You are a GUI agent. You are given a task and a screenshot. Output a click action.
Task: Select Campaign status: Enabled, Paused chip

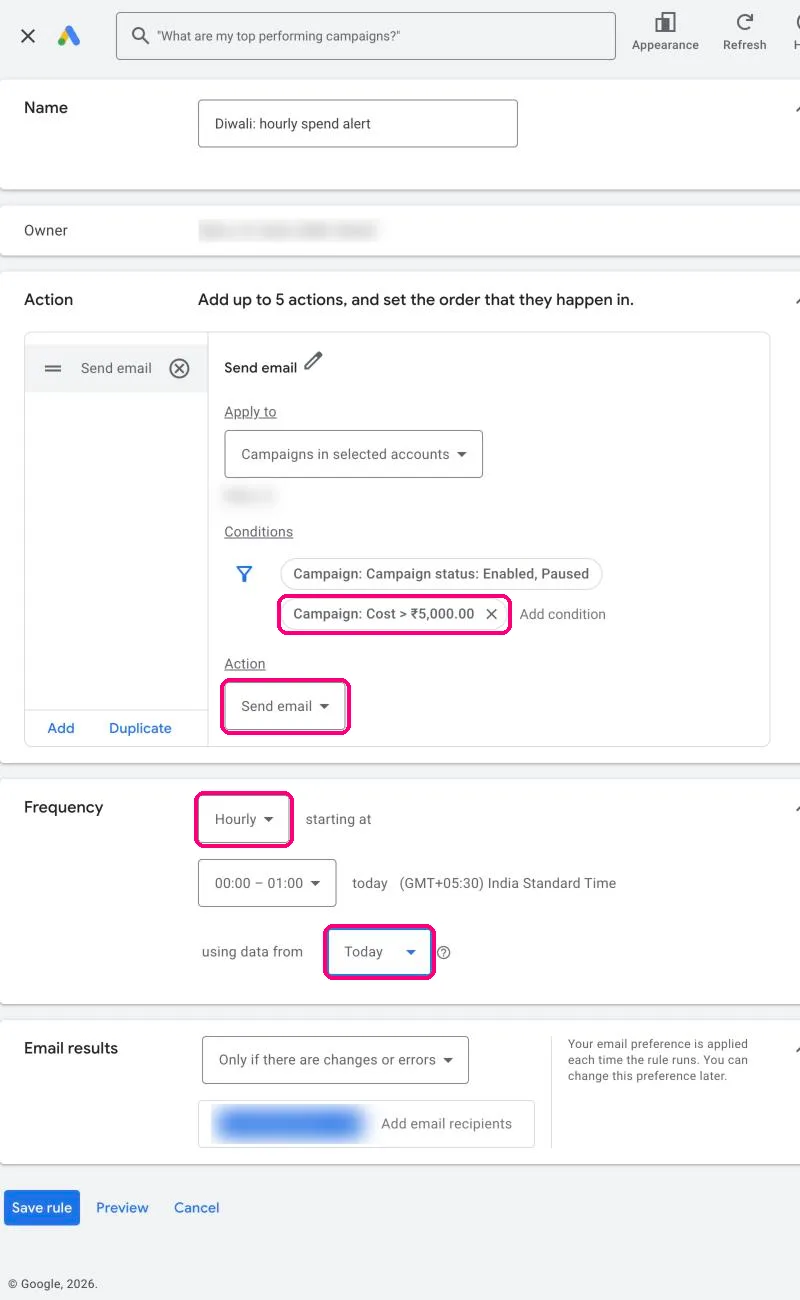click(441, 574)
